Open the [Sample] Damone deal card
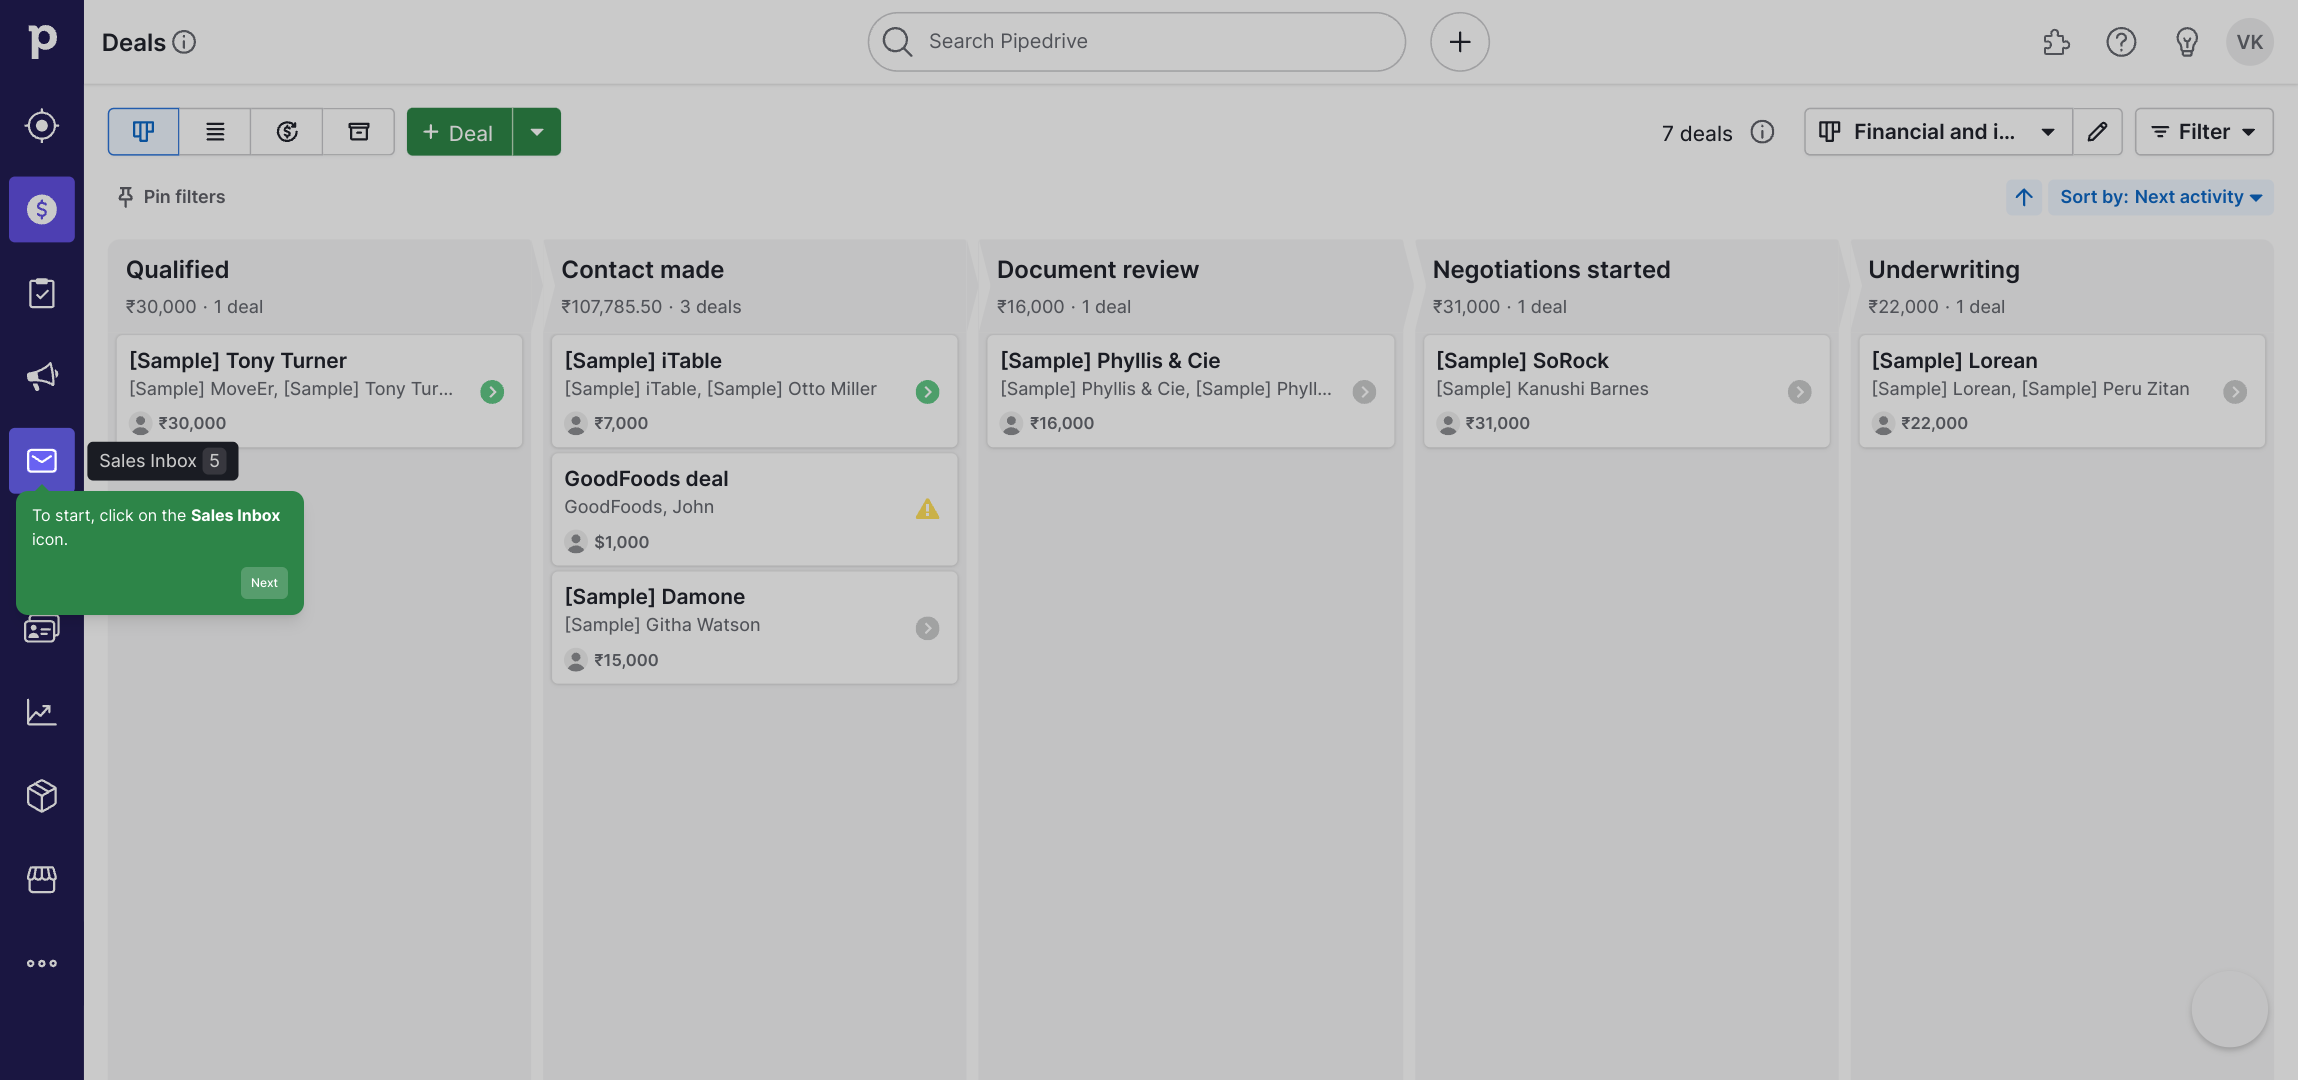The height and width of the screenshot is (1080, 2298). 754,627
